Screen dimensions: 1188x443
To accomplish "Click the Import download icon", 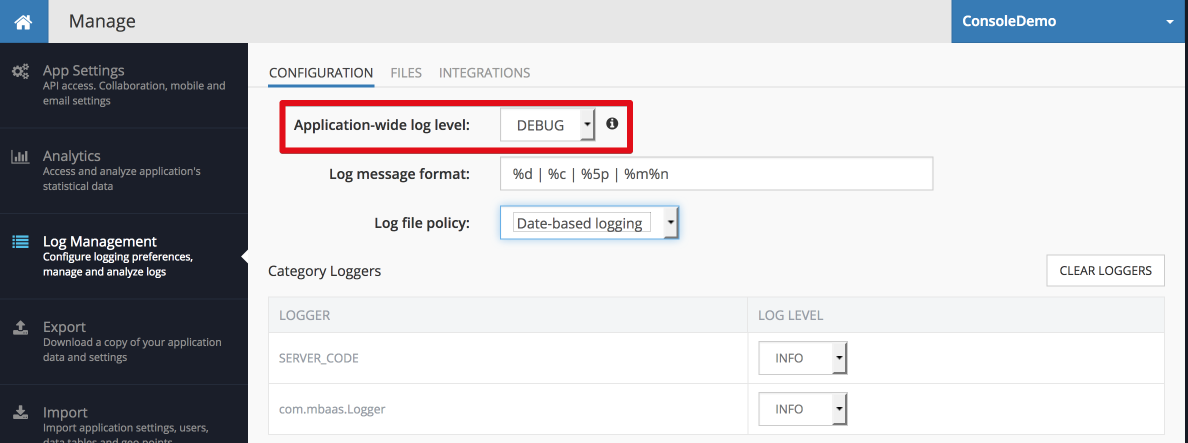I will (21, 413).
